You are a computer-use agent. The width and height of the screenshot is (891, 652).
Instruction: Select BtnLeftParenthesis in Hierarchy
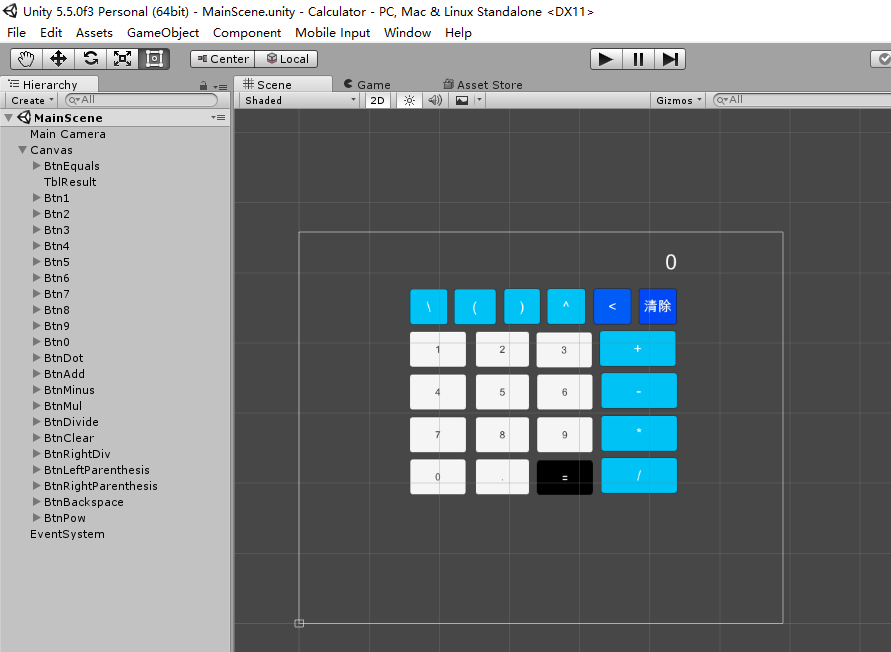(x=97, y=470)
